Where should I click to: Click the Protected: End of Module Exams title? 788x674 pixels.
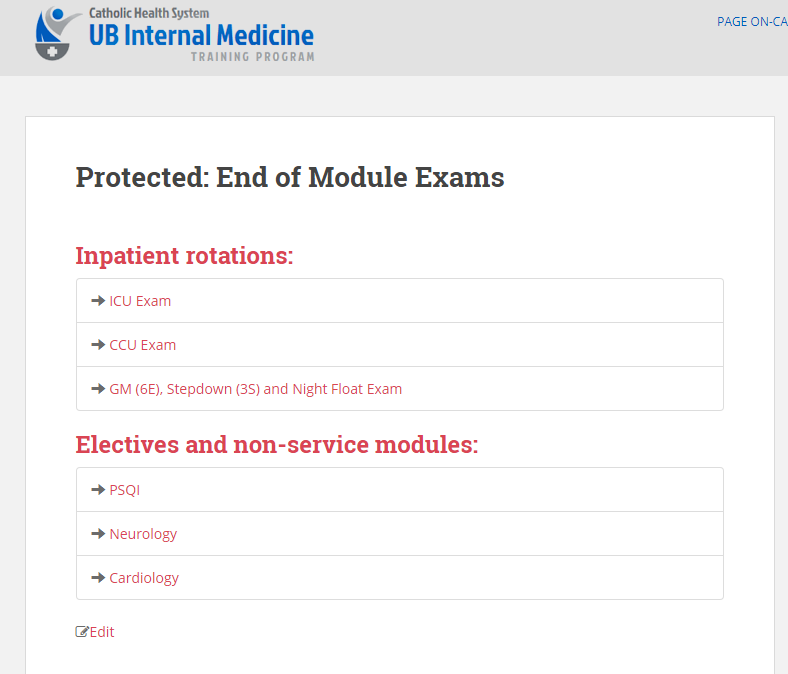pos(290,177)
